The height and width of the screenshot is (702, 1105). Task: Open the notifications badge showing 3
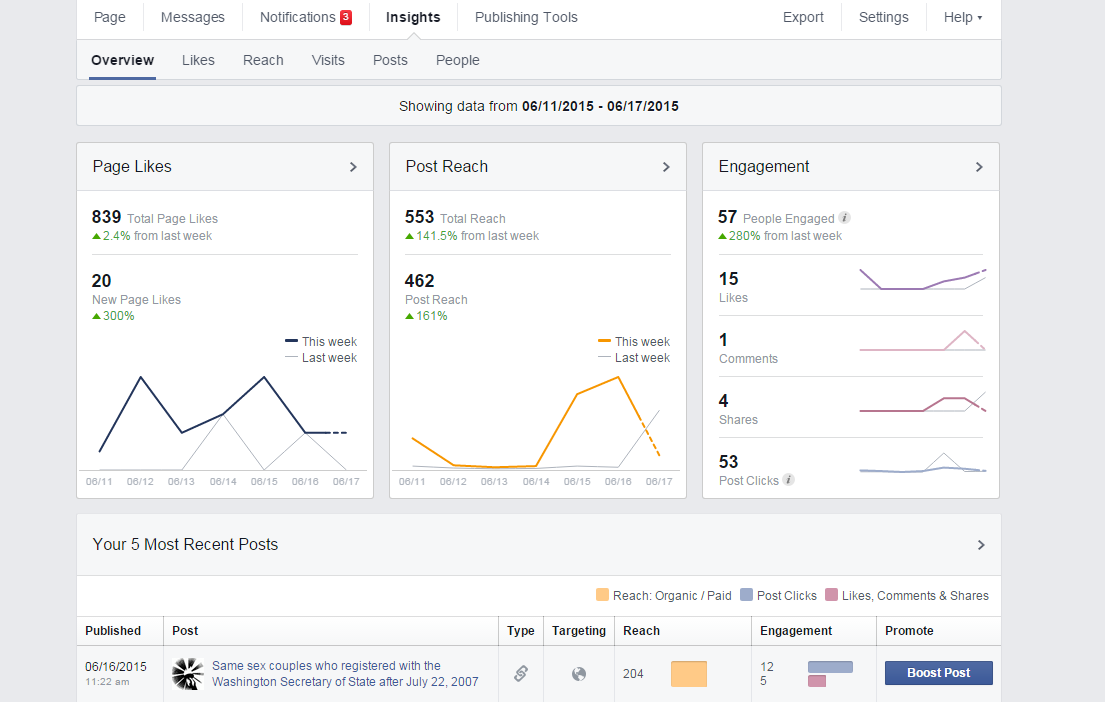(x=346, y=17)
